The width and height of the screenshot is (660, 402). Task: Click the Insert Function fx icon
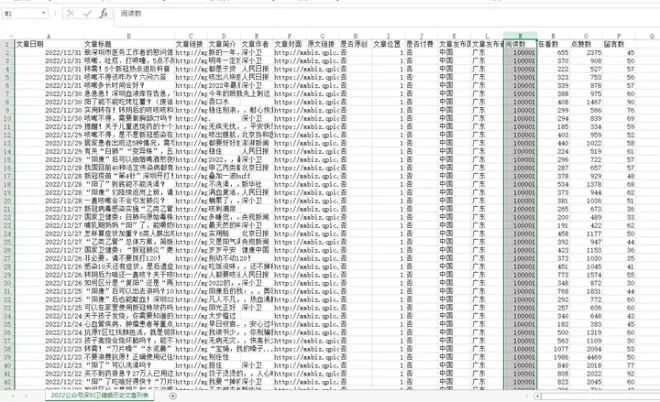click(x=103, y=15)
